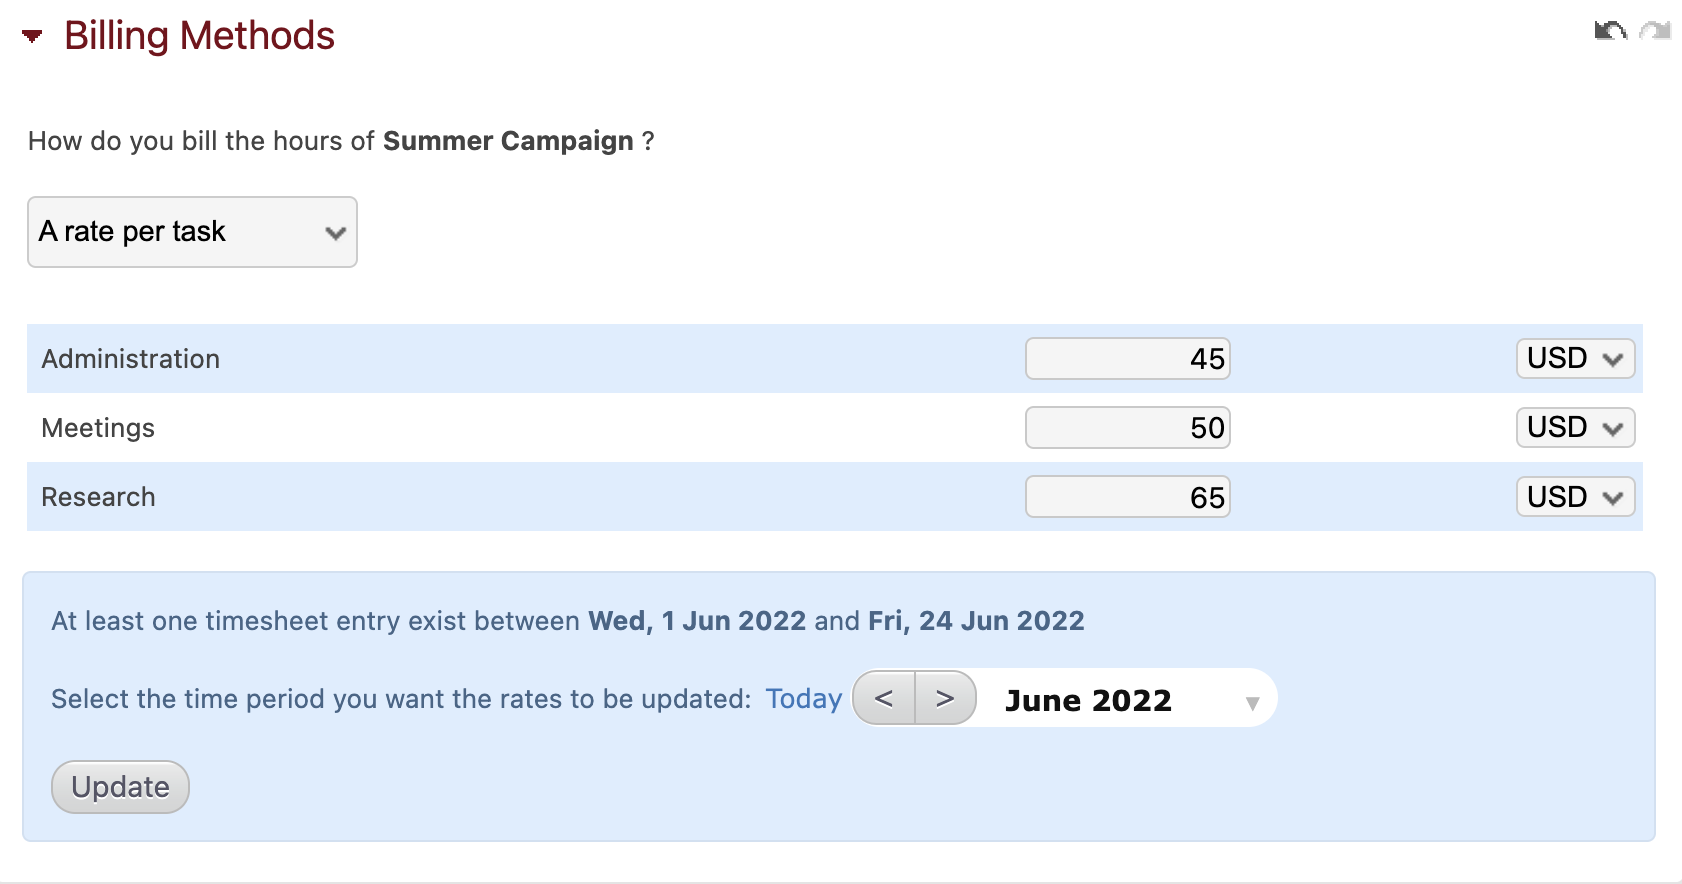The width and height of the screenshot is (1682, 884).
Task: Open Research currency USD dropdown
Action: click(1575, 497)
